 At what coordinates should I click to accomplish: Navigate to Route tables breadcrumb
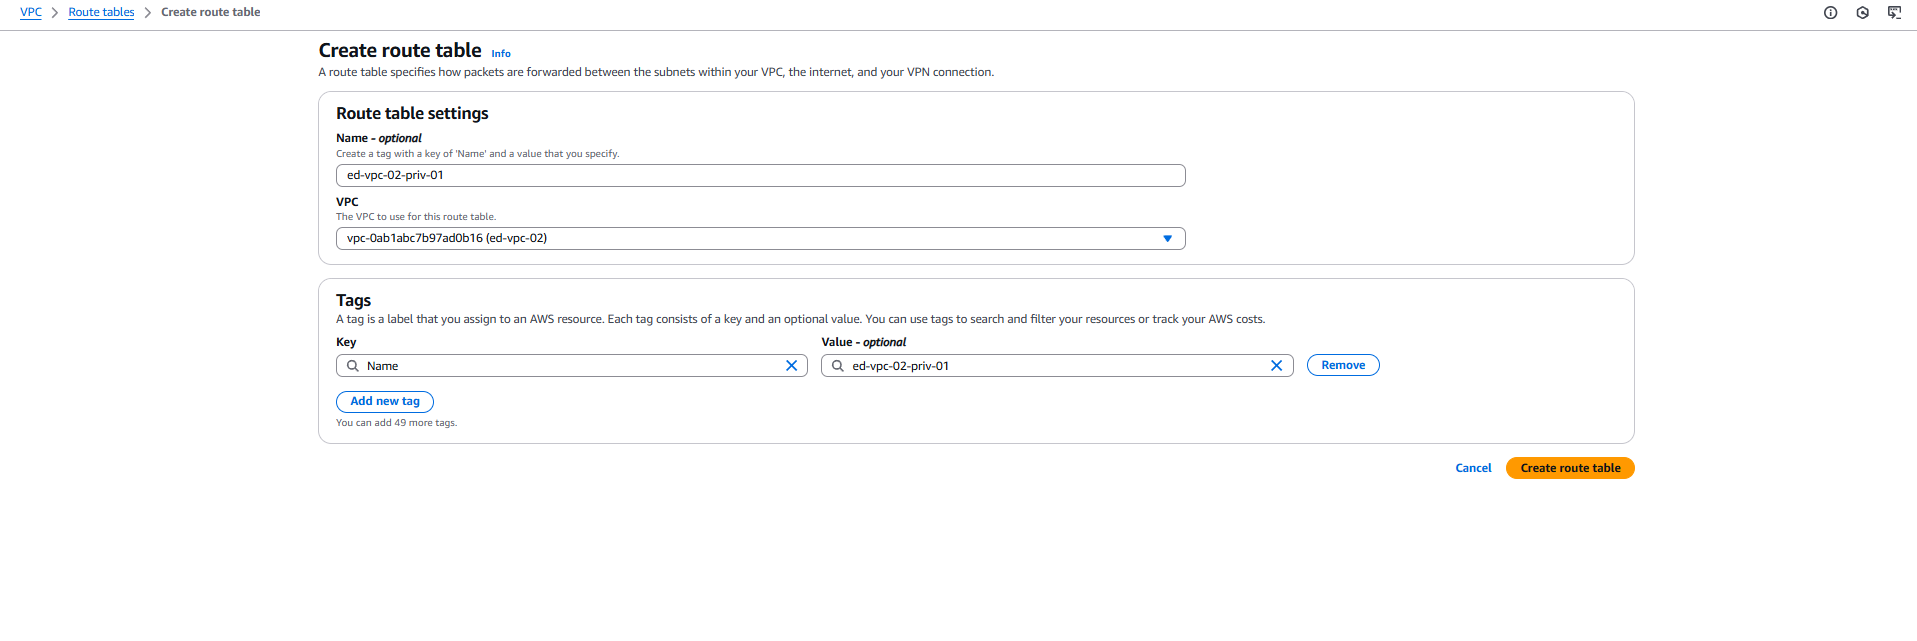[101, 12]
